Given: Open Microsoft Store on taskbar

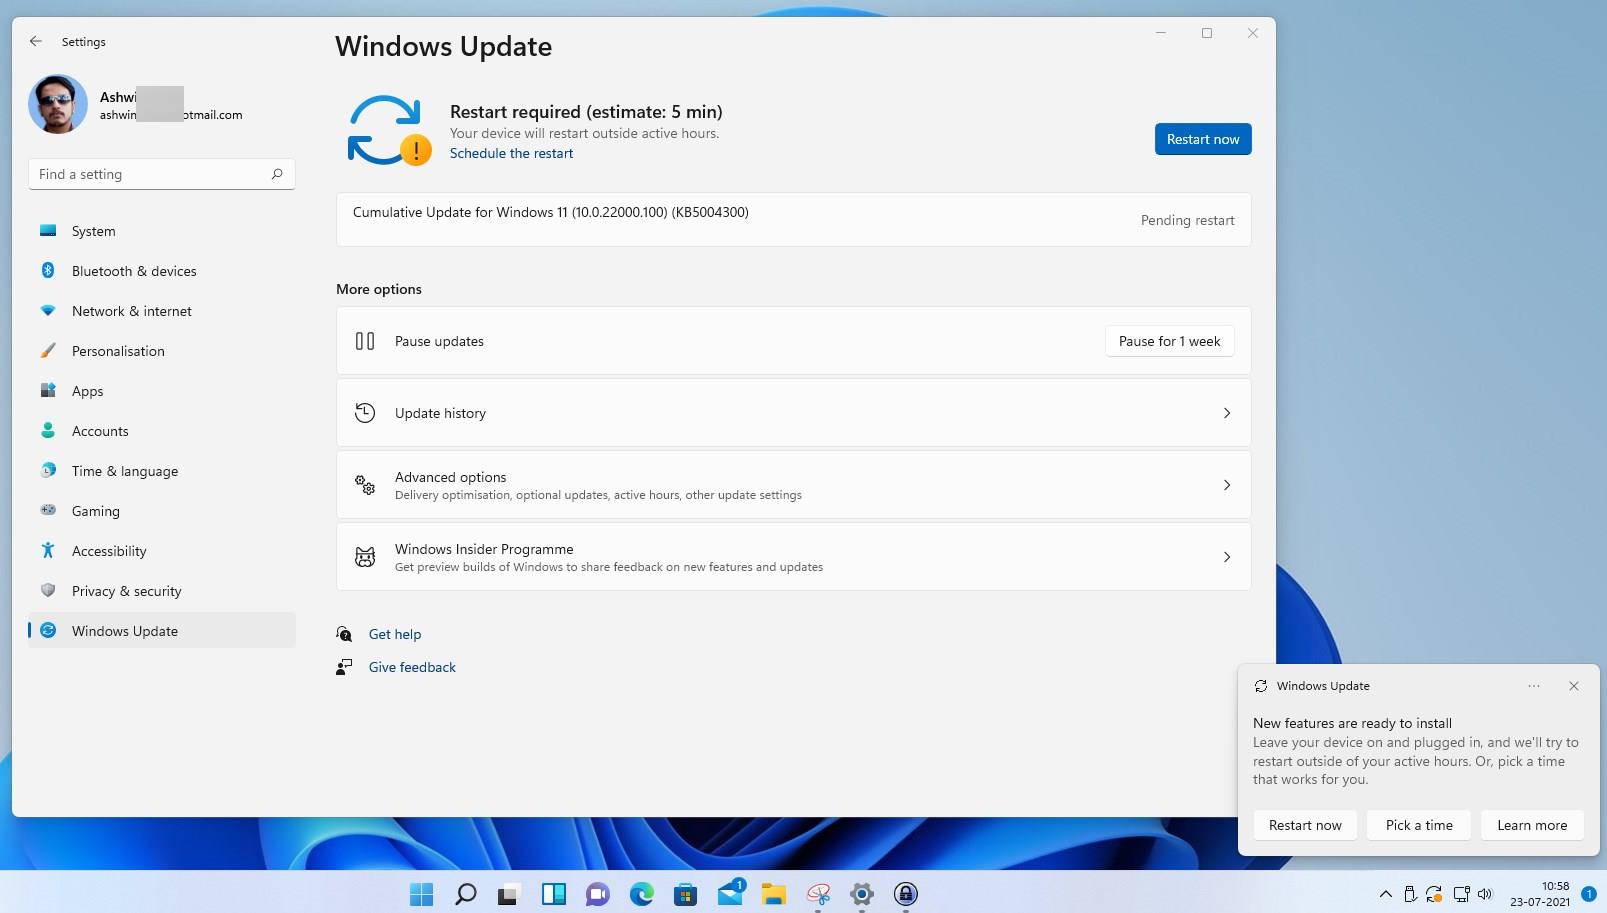Looking at the screenshot, I should [x=686, y=894].
